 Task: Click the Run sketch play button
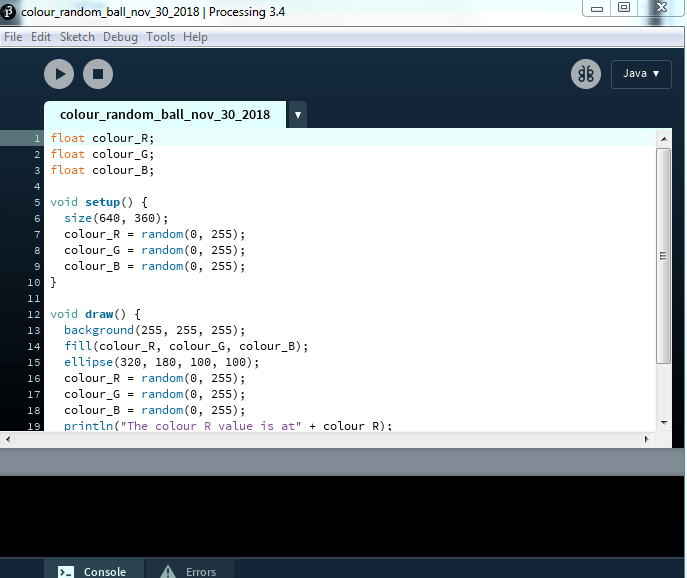click(59, 74)
